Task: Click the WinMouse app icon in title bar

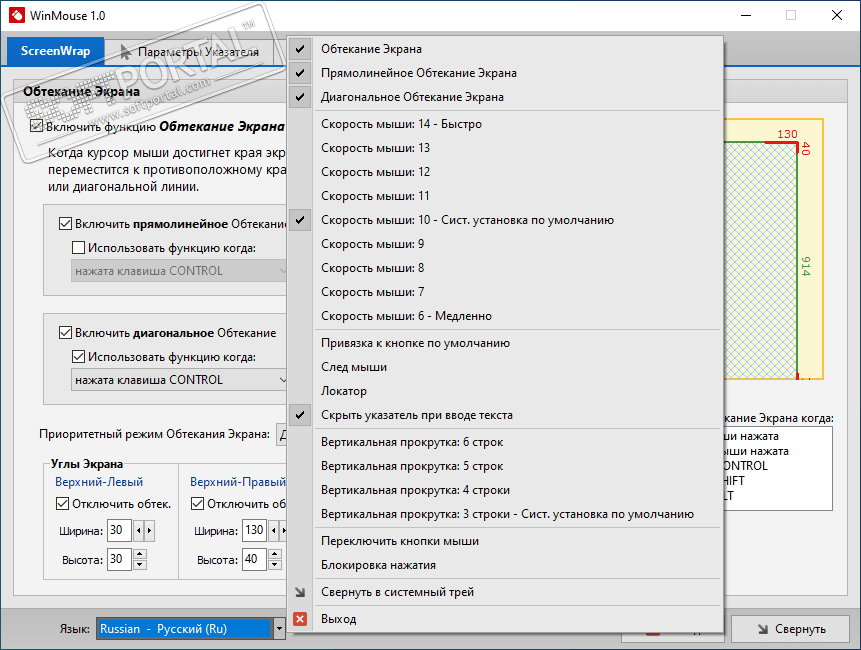Action: coord(17,15)
